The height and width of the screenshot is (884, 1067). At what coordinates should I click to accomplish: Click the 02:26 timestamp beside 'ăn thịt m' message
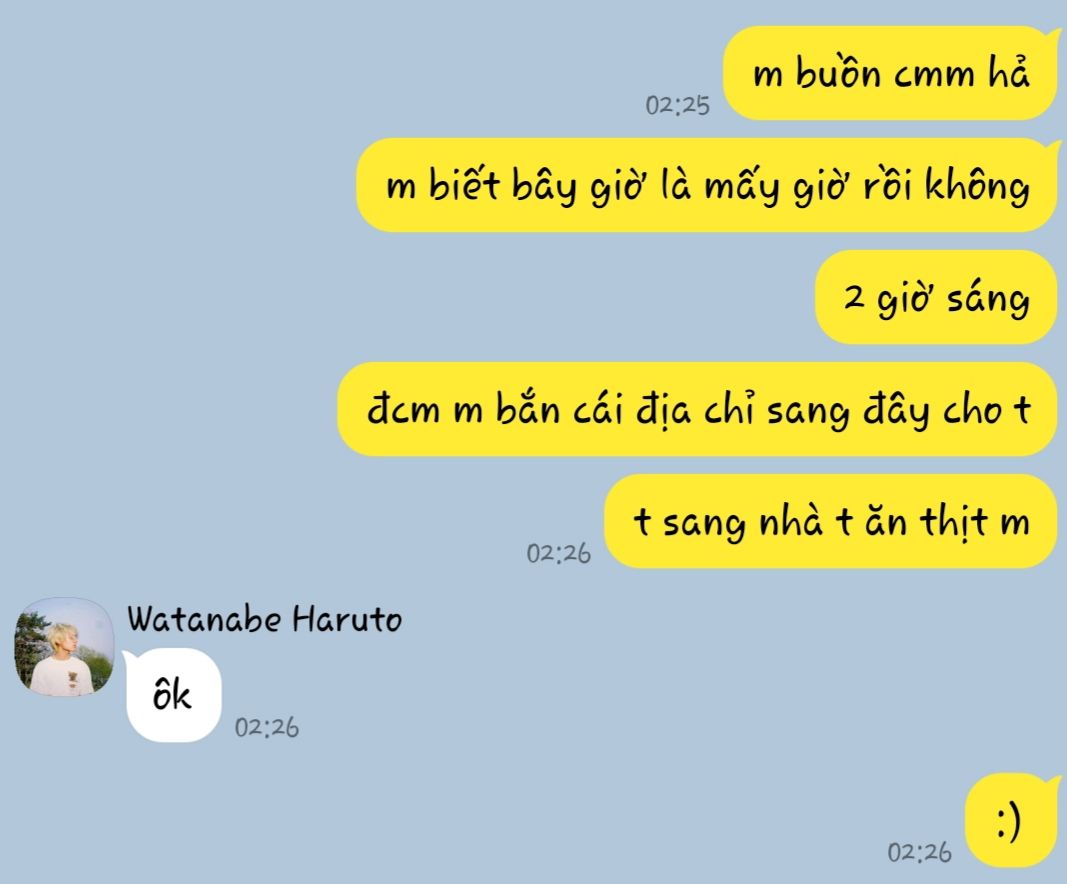click(x=559, y=553)
